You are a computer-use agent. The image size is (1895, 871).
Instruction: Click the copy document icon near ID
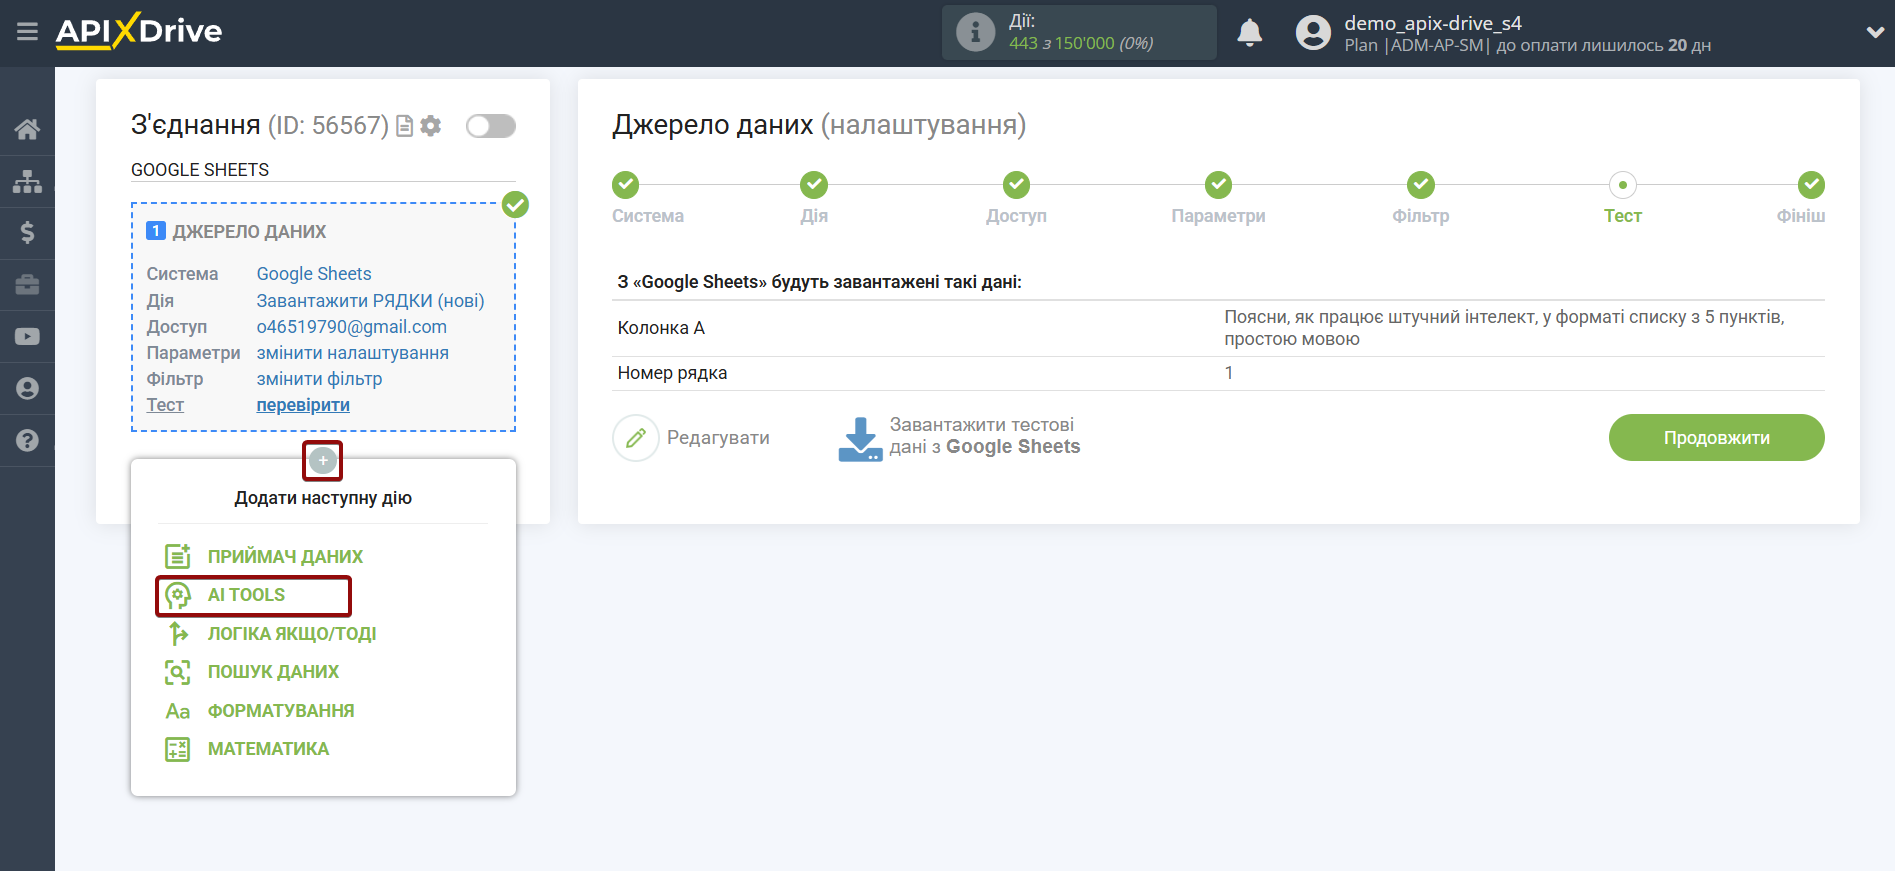[x=405, y=126]
